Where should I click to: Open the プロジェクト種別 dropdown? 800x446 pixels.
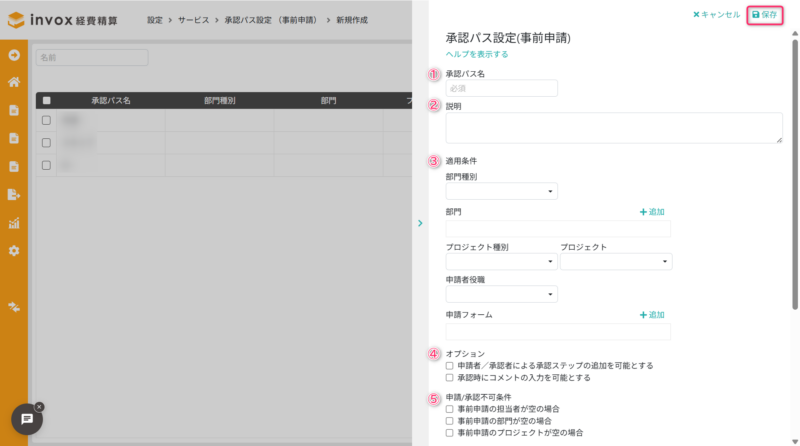click(x=502, y=262)
